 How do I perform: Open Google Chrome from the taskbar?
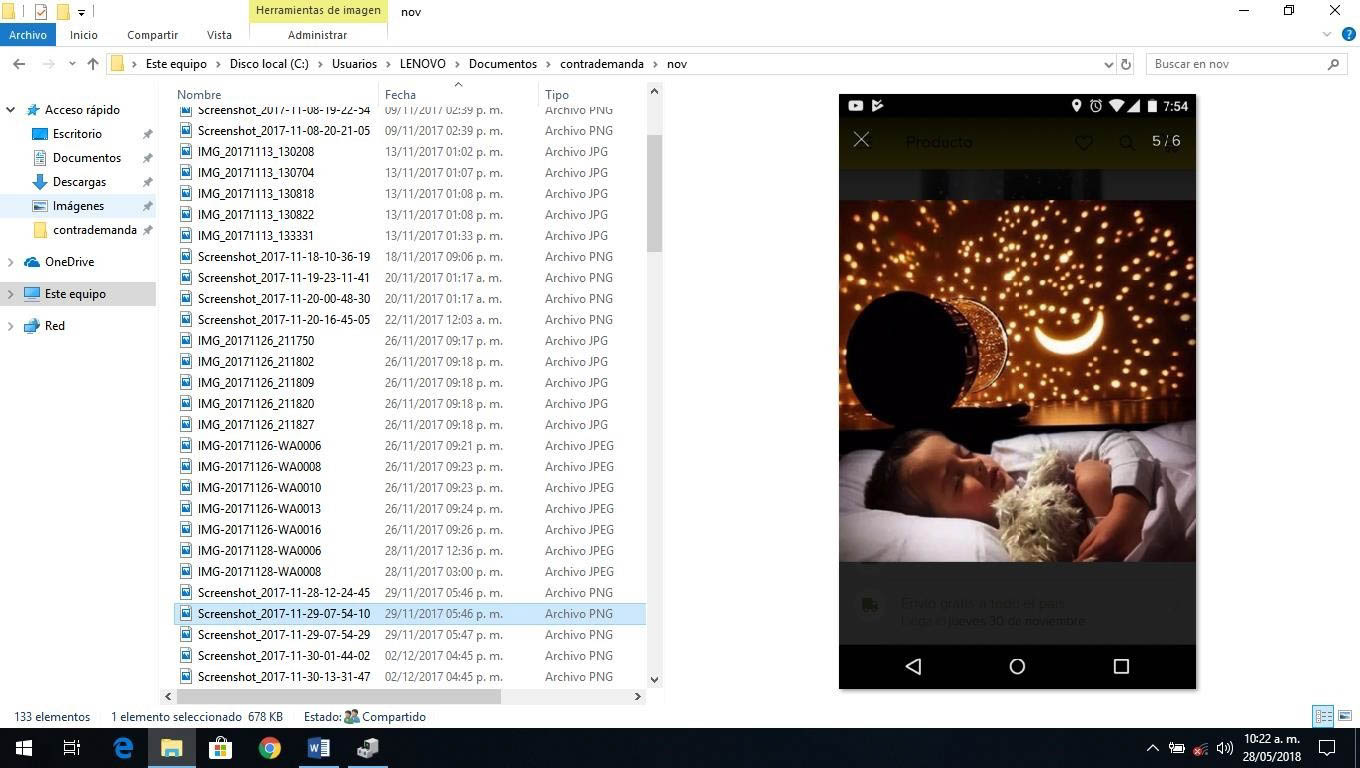click(x=269, y=748)
